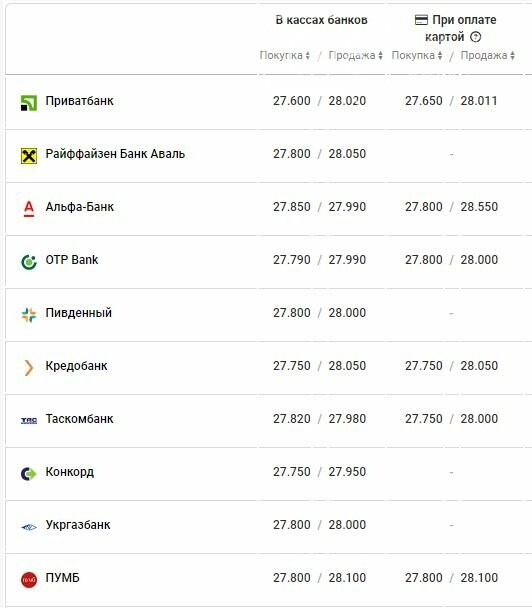This screenshot has width=532, height=608.
Task: Sort by cash desk Продажа column
Action: tap(356, 55)
